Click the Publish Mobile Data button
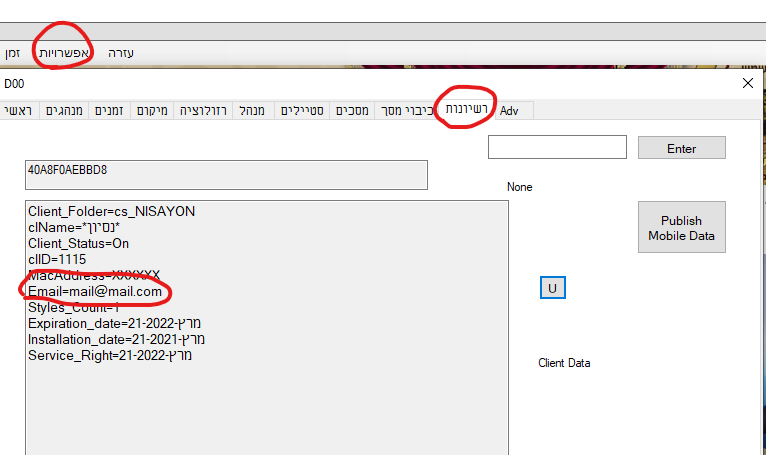The width and height of the screenshot is (766, 455). pos(681,227)
